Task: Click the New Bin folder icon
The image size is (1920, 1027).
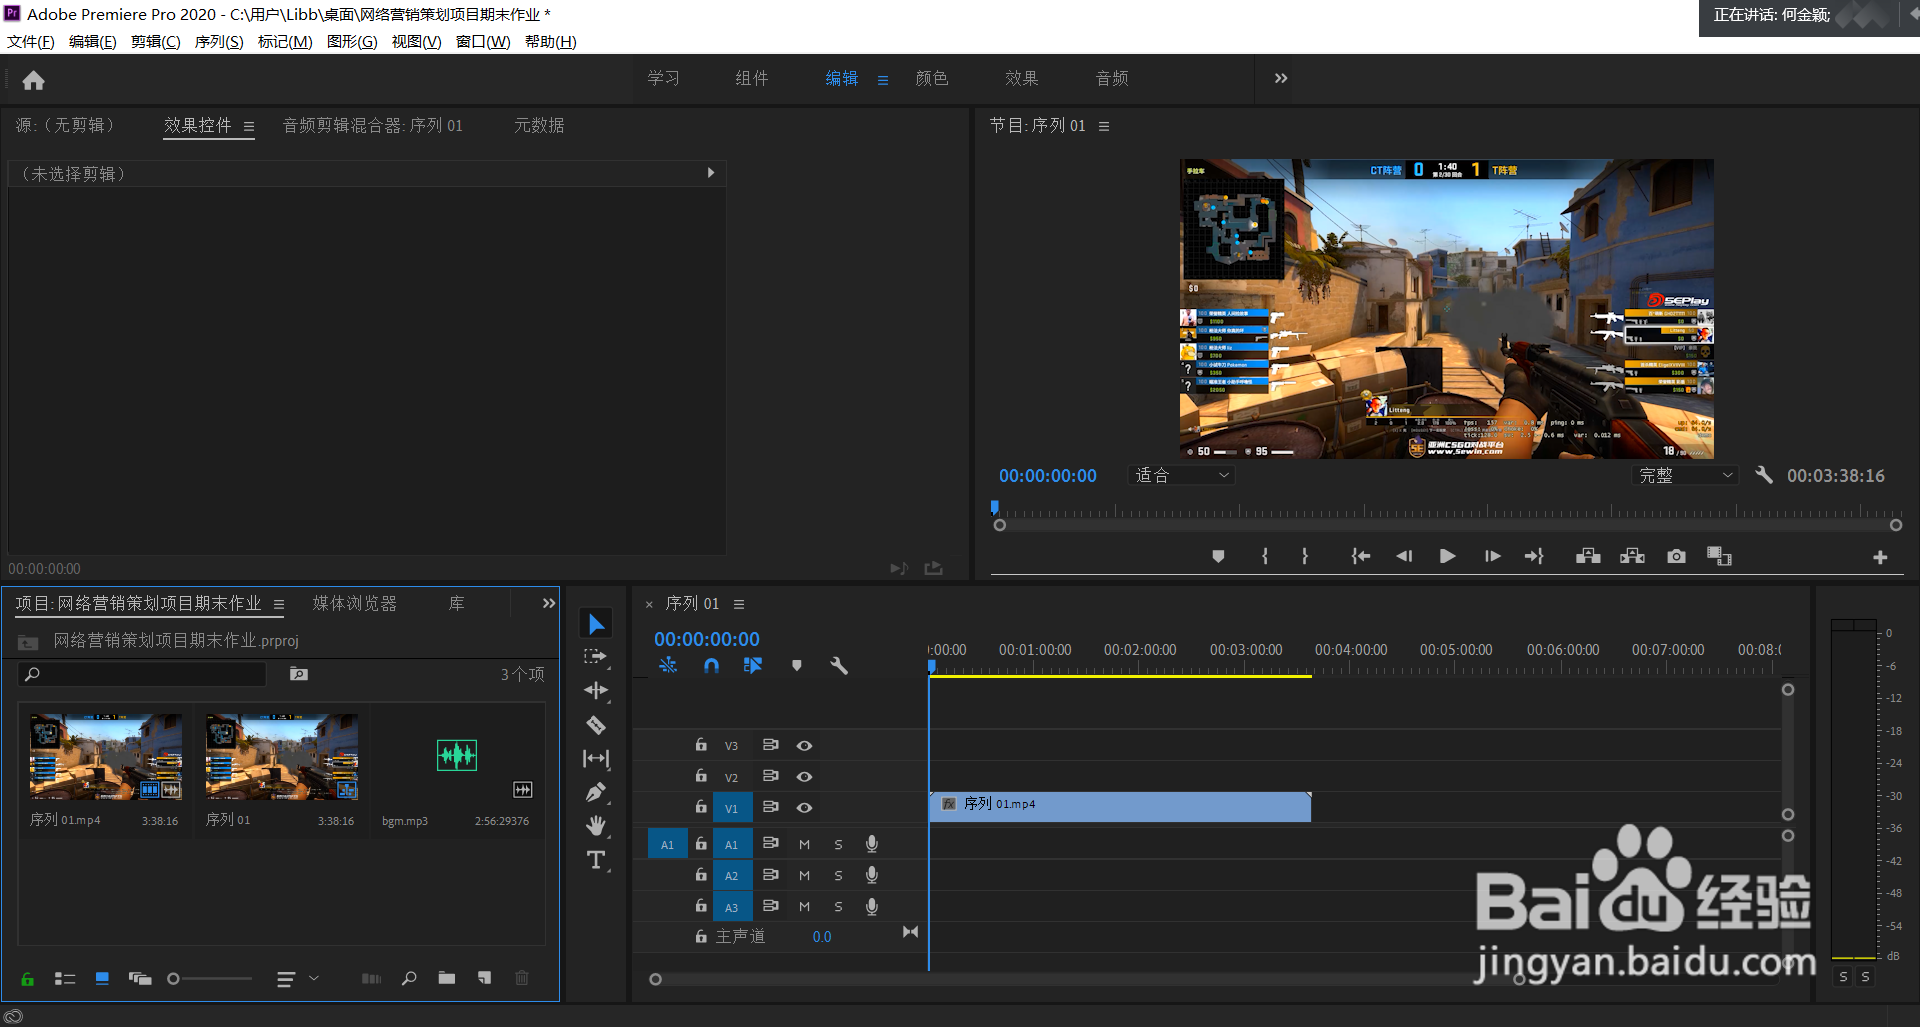Action: point(447,978)
